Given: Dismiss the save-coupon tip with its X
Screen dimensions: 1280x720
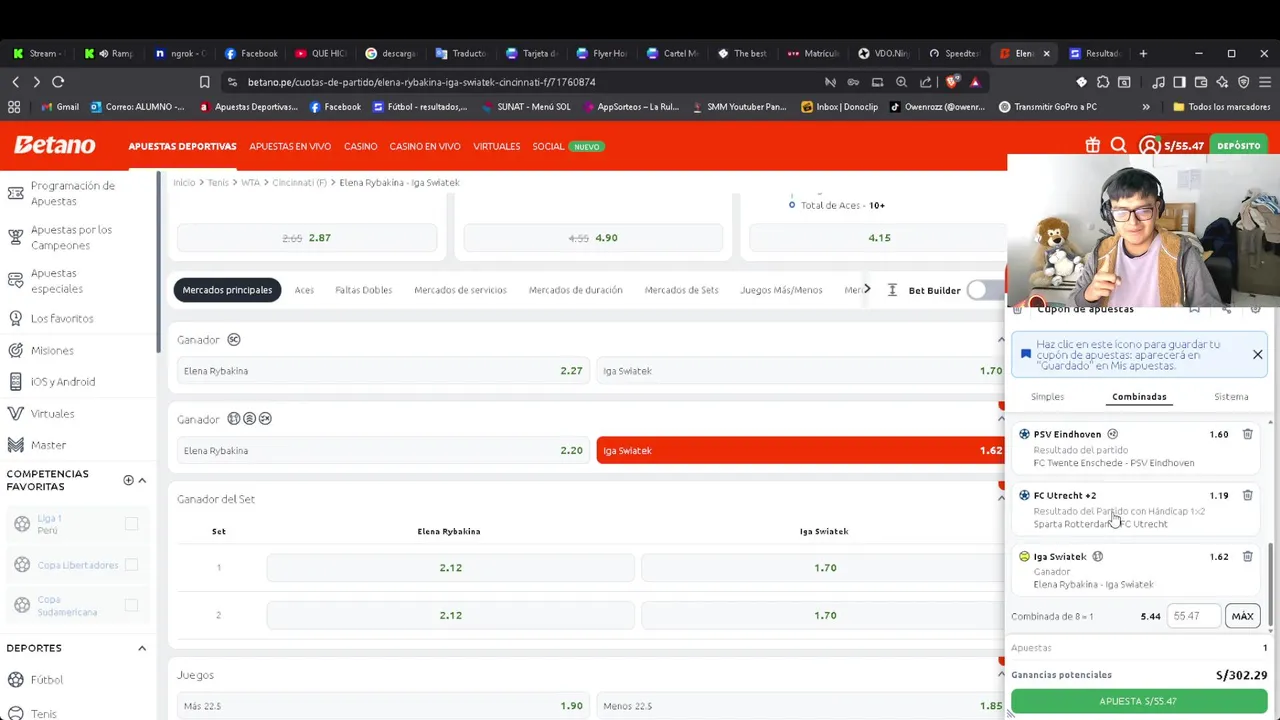Looking at the screenshot, I should pyautogui.click(x=1258, y=354).
